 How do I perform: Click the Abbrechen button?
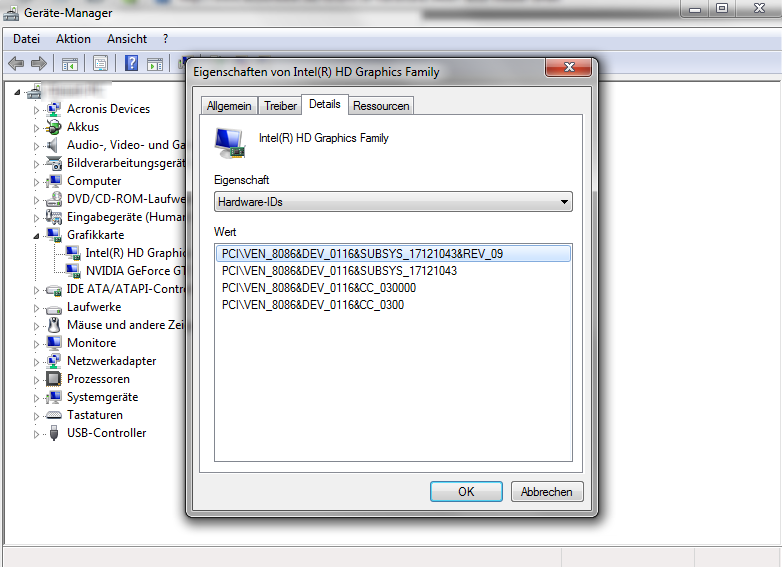[547, 492]
